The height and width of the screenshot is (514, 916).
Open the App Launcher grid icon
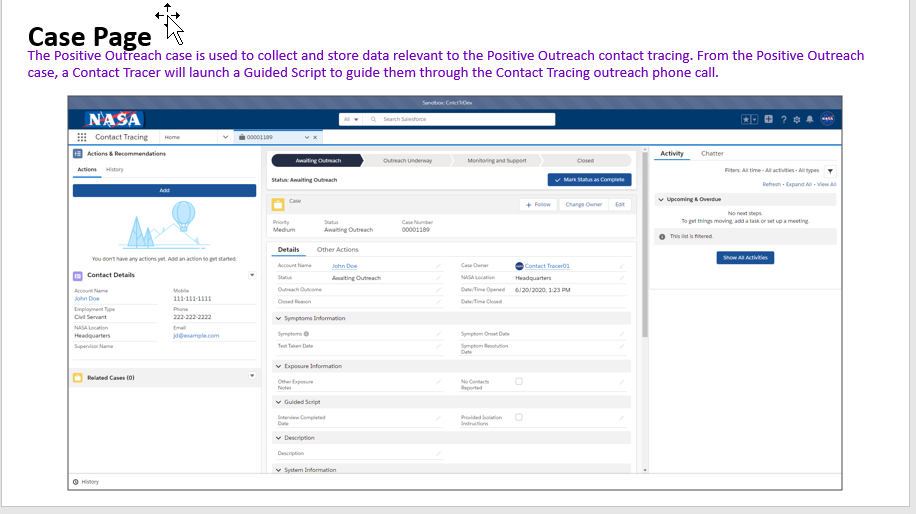(x=82, y=137)
